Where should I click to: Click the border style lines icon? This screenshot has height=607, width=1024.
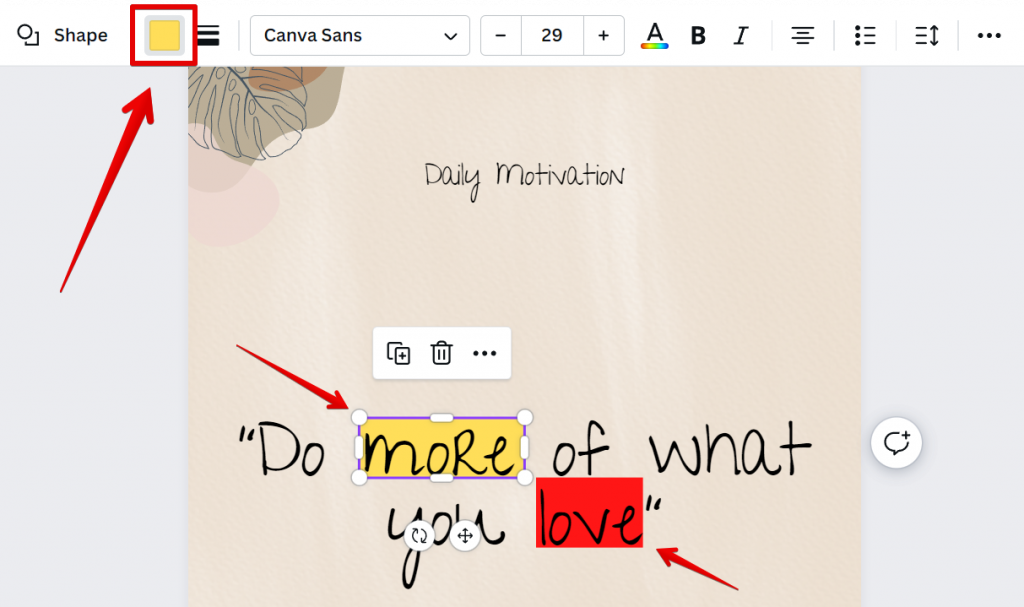pyautogui.click(x=207, y=34)
